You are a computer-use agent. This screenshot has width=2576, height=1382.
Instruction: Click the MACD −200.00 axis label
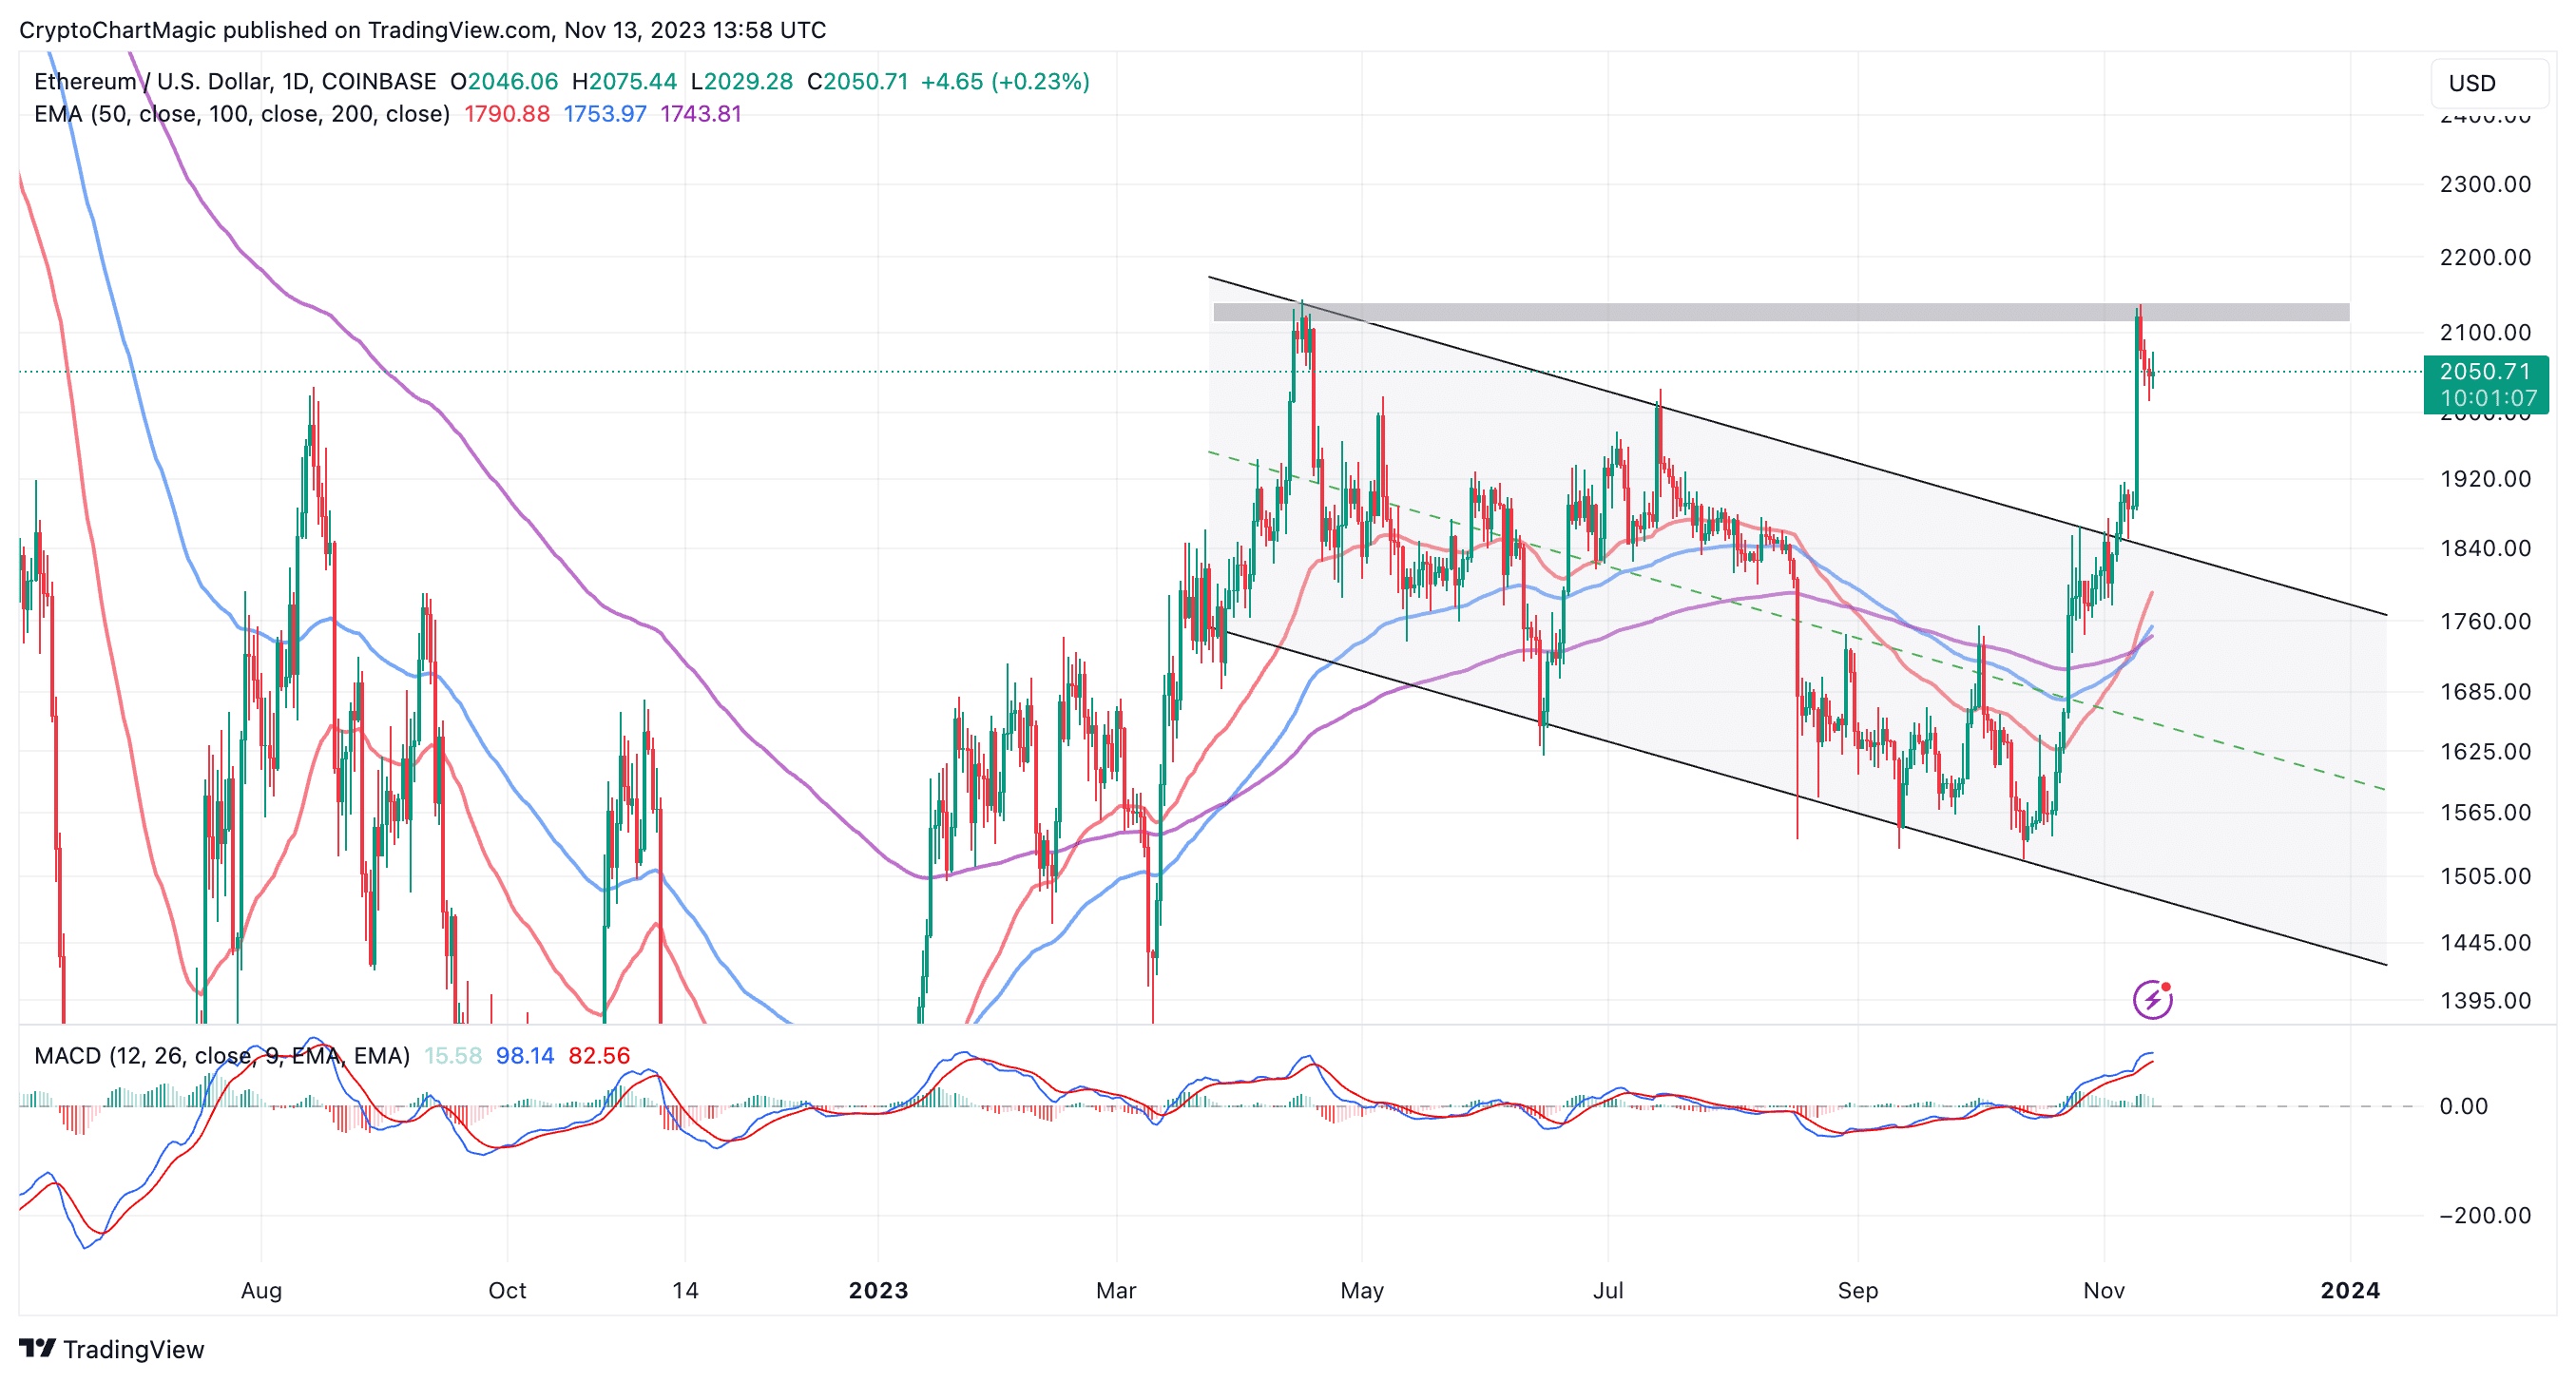tap(2485, 1215)
